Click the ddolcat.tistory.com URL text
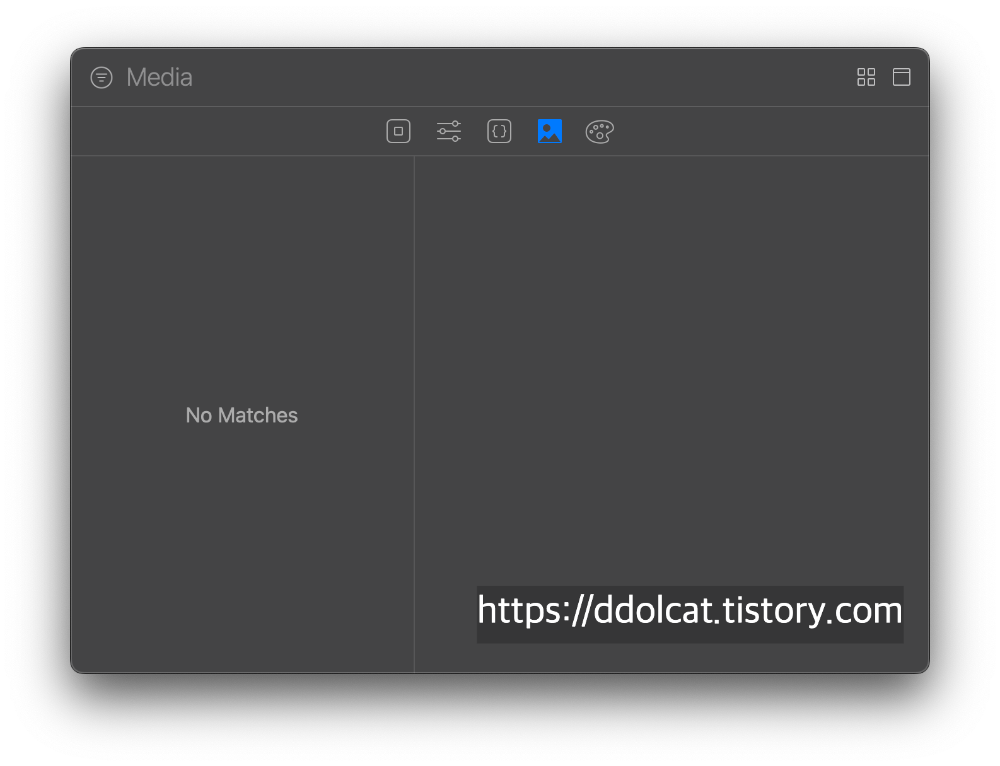Image resolution: width=1000 pixels, height=766 pixels. [x=689, y=610]
